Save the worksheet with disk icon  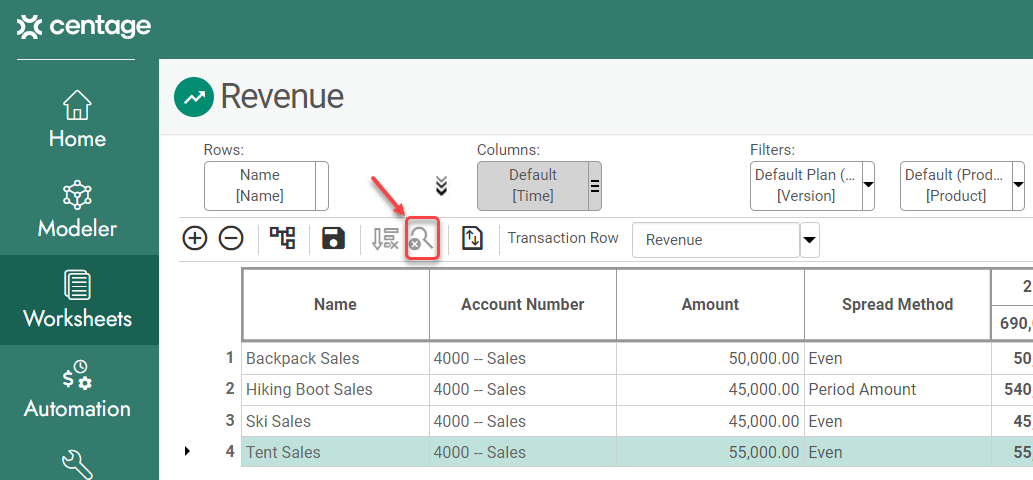click(x=334, y=238)
